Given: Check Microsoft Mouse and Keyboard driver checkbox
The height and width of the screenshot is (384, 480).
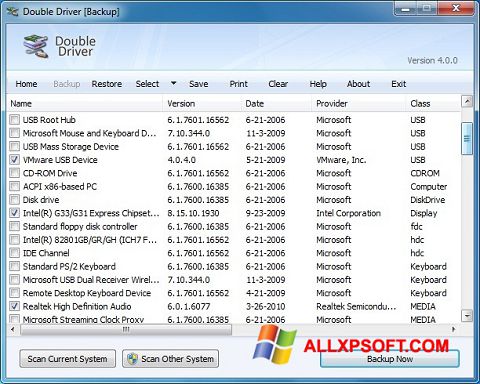Looking at the screenshot, I should pos(14,133).
